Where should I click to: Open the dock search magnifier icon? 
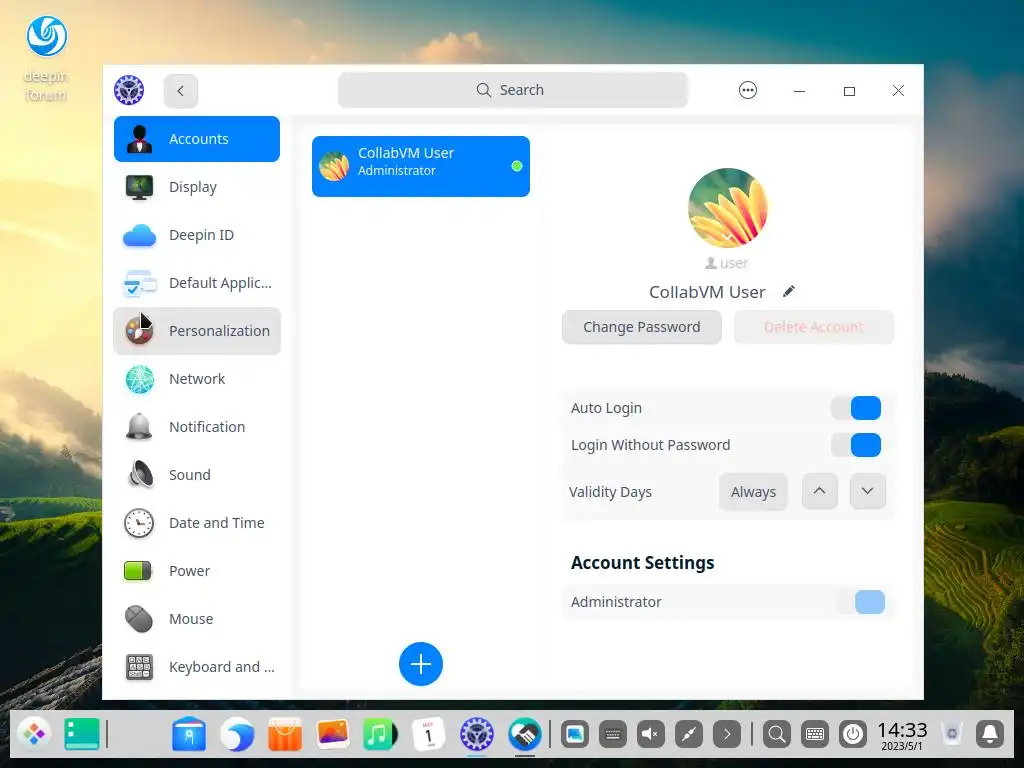776,735
